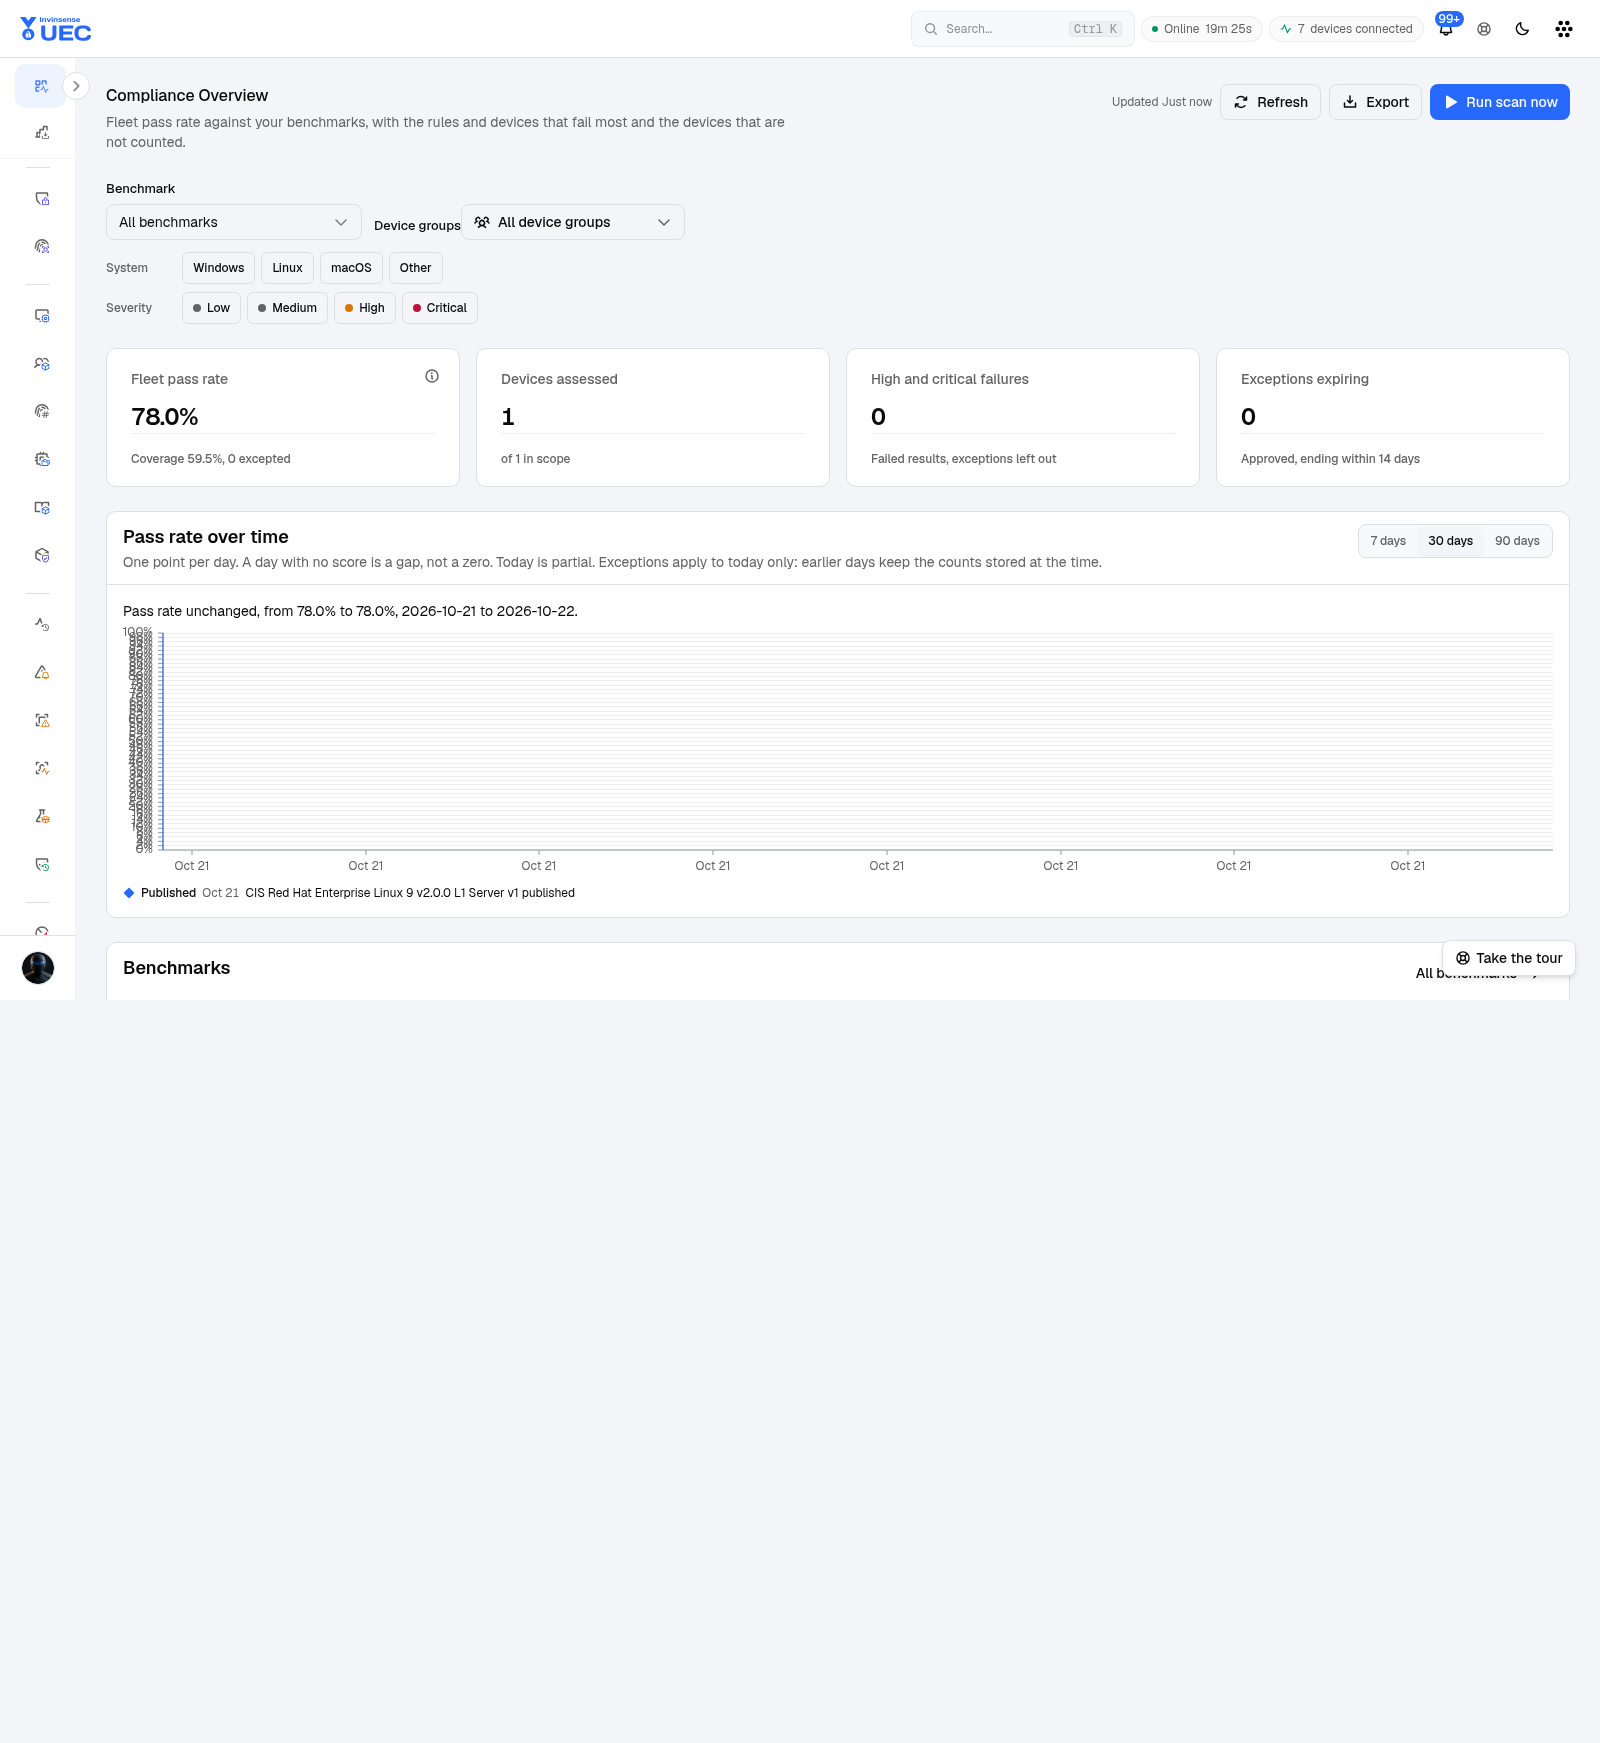The image size is (1600, 1743).
Task: Click the Export button
Action: pos(1375,102)
